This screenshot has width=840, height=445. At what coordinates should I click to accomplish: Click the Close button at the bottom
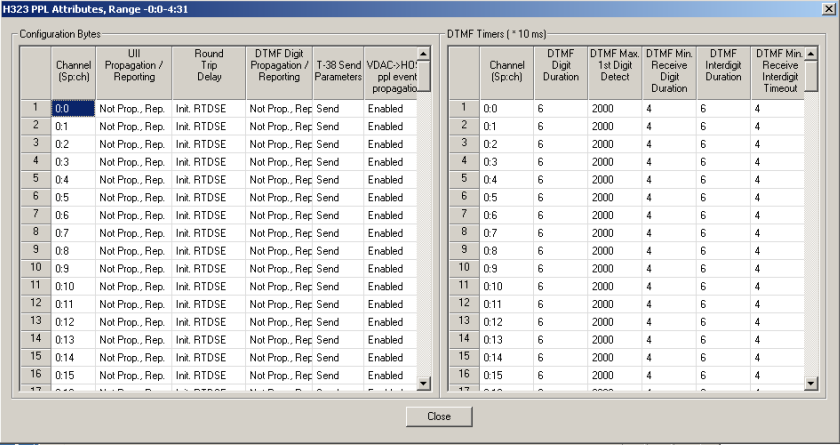(438, 415)
